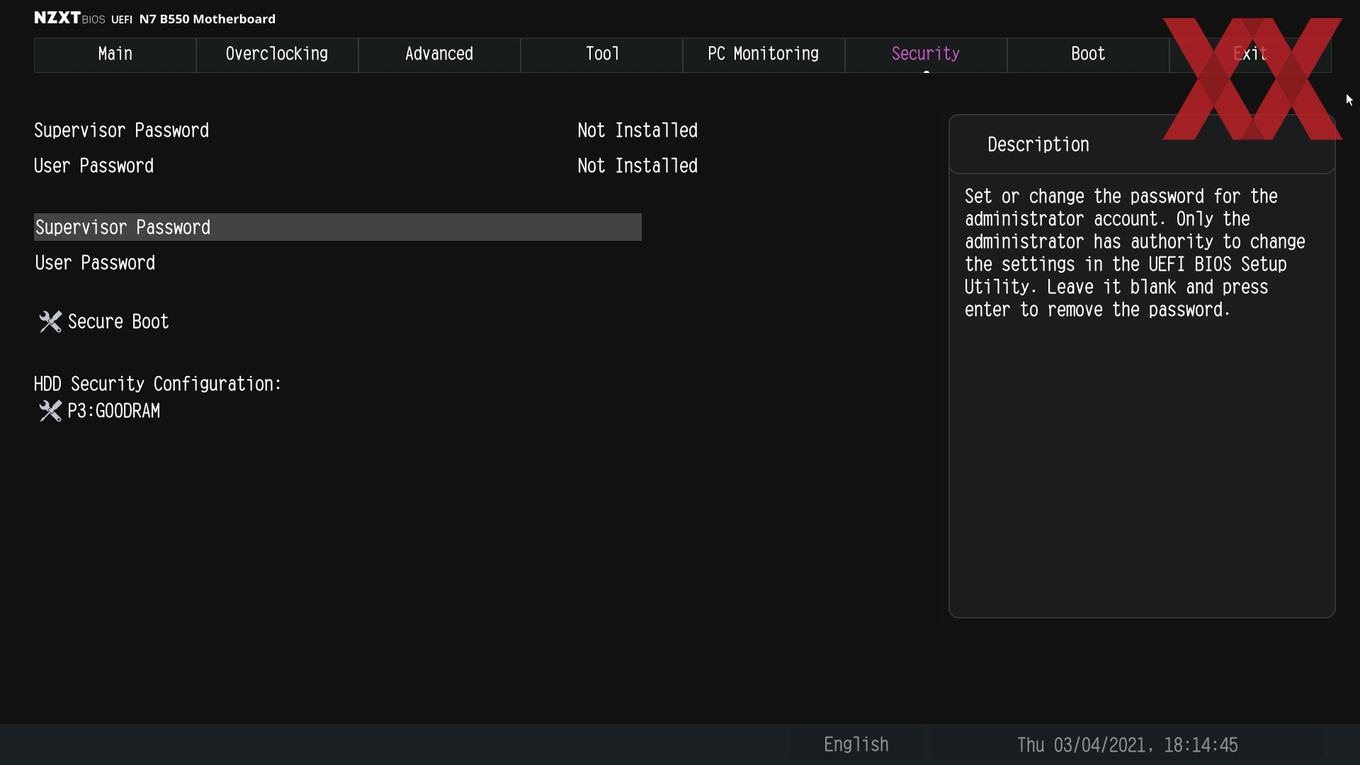The width and height of the screenshot is (1360, 765).
Task: Click the Description panel header
Action: click(x=1142, y=145)
